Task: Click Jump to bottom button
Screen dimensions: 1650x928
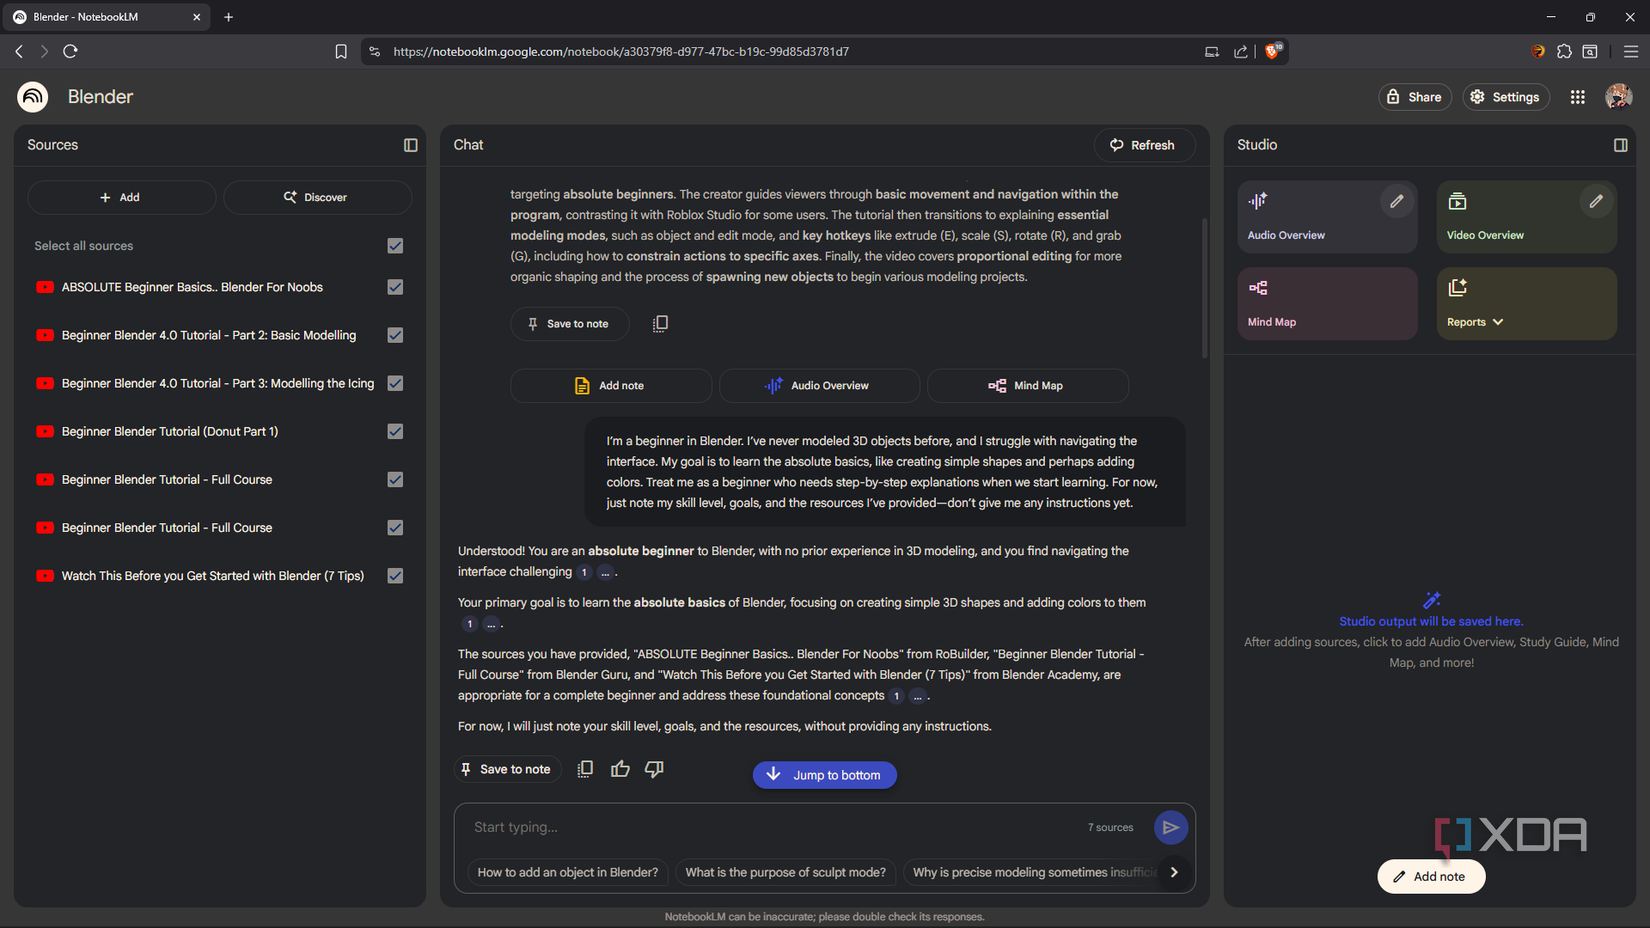Action: (824, 775)
